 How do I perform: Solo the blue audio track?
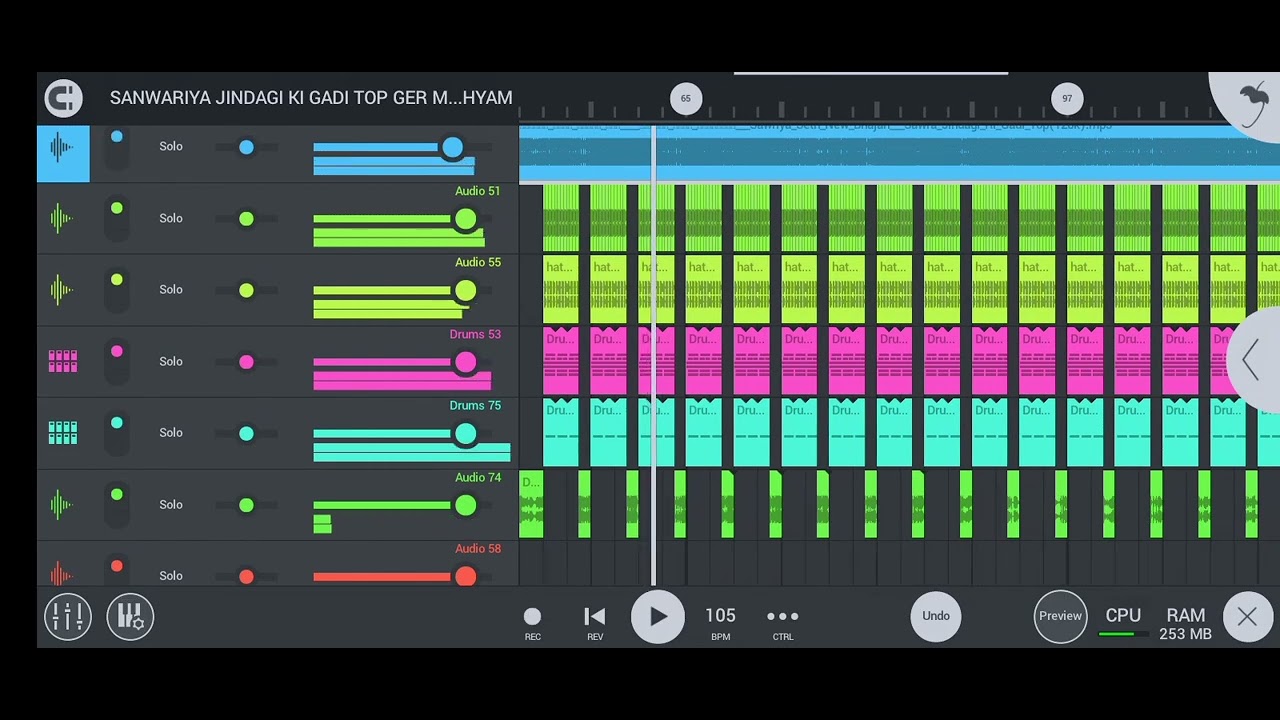171,146
